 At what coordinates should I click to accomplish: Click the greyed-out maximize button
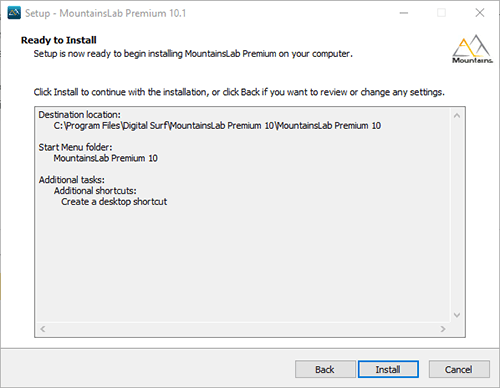(442, 13)
